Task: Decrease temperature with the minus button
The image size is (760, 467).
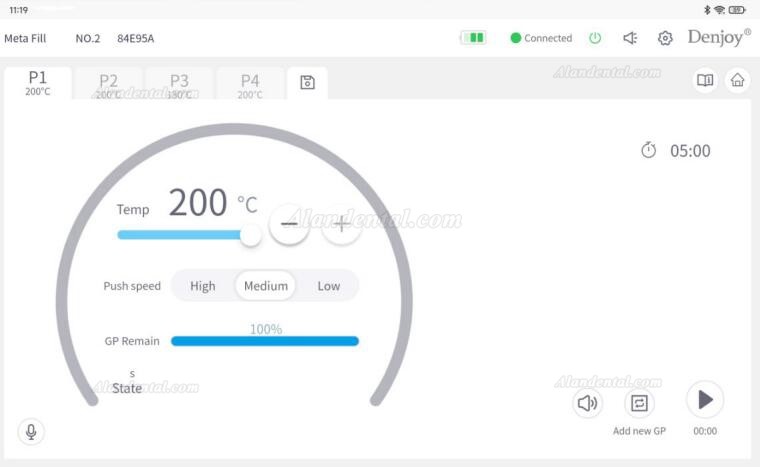Action: 289,224
